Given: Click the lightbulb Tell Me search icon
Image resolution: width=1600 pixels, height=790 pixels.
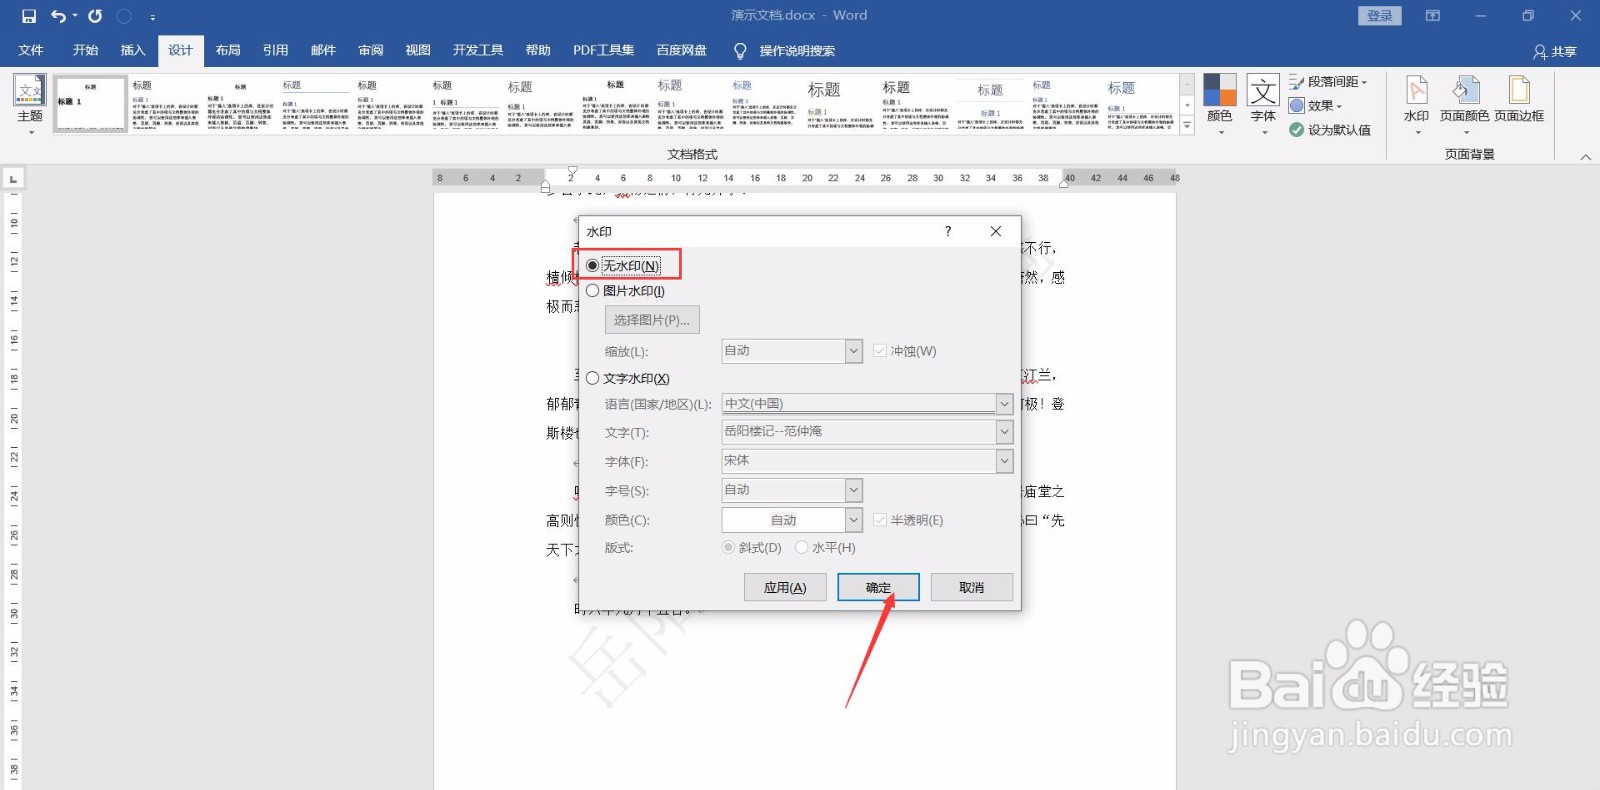Looking at the screenshot, I should click(x=740, y=51).
